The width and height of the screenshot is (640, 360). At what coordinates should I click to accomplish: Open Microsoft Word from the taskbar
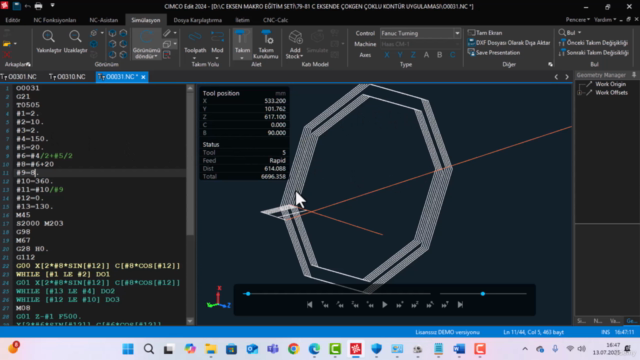(459, 349)
